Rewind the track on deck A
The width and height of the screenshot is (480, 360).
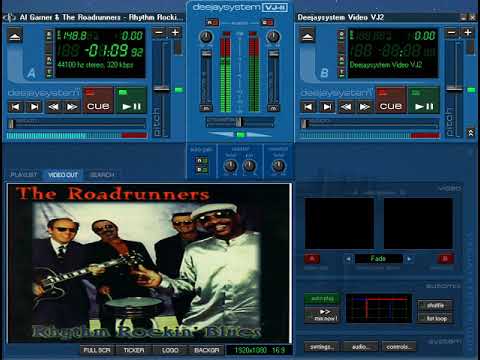pos(53,107)
